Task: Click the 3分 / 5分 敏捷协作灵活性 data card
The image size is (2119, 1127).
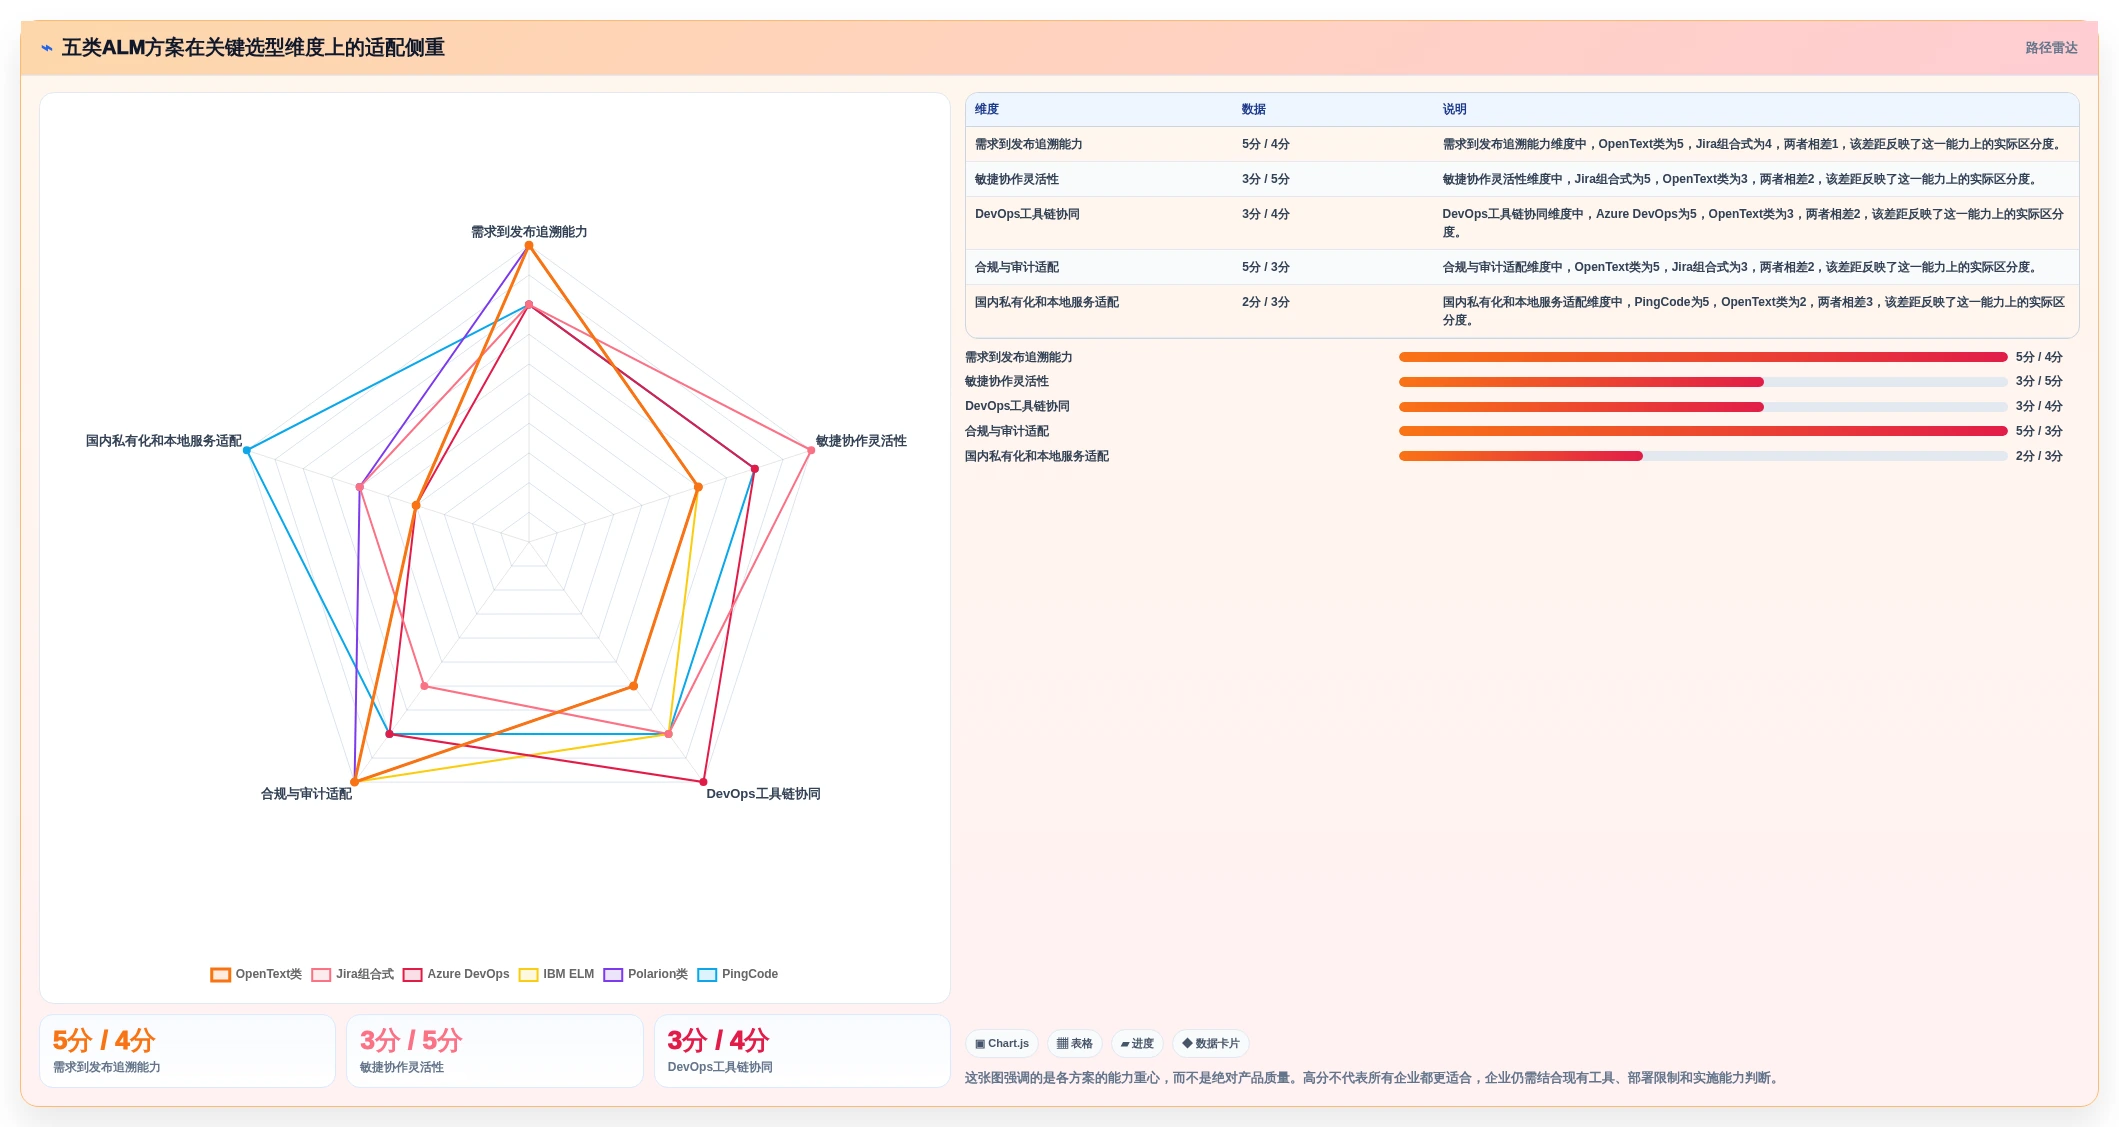Action: (494, 1051)
